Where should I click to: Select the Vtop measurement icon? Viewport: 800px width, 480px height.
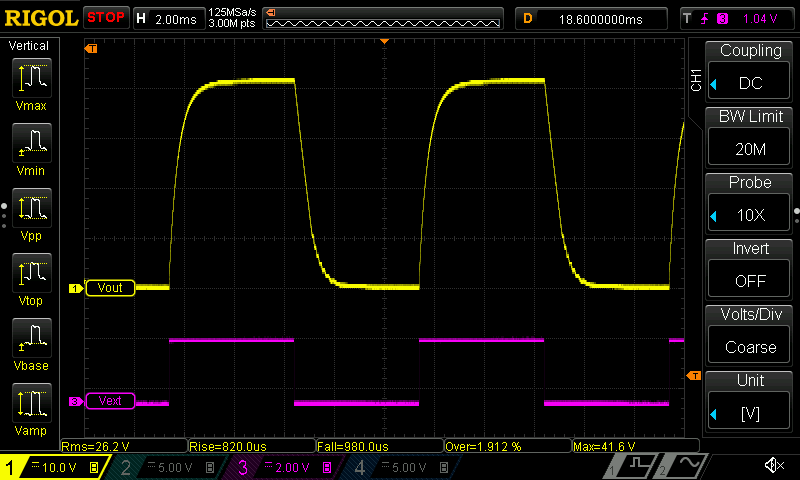(32, 273)
